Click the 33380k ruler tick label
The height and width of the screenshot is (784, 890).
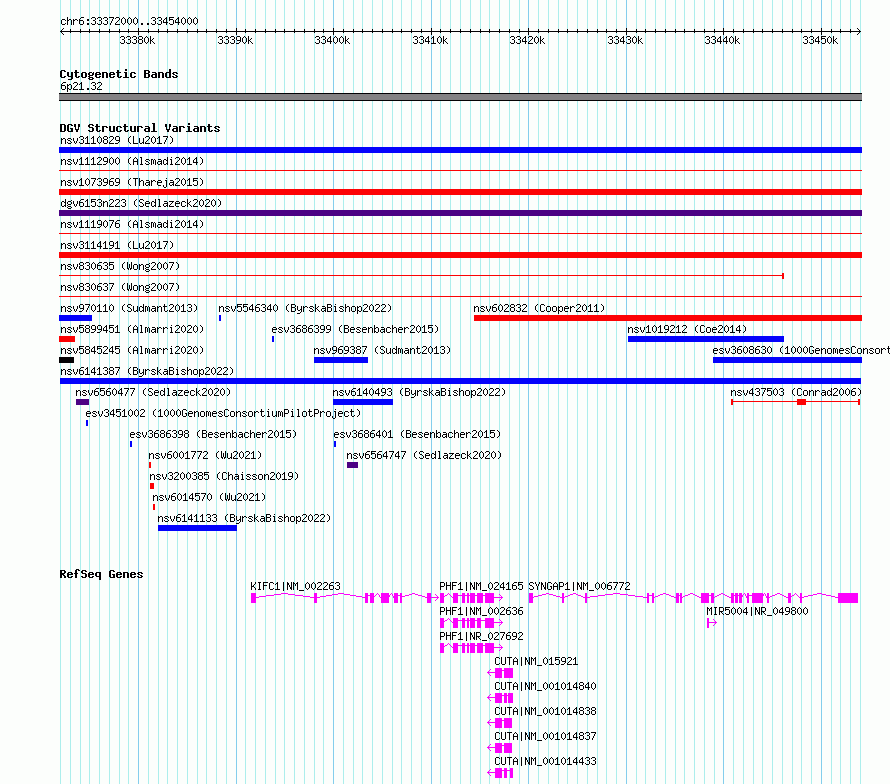point(137,40)
